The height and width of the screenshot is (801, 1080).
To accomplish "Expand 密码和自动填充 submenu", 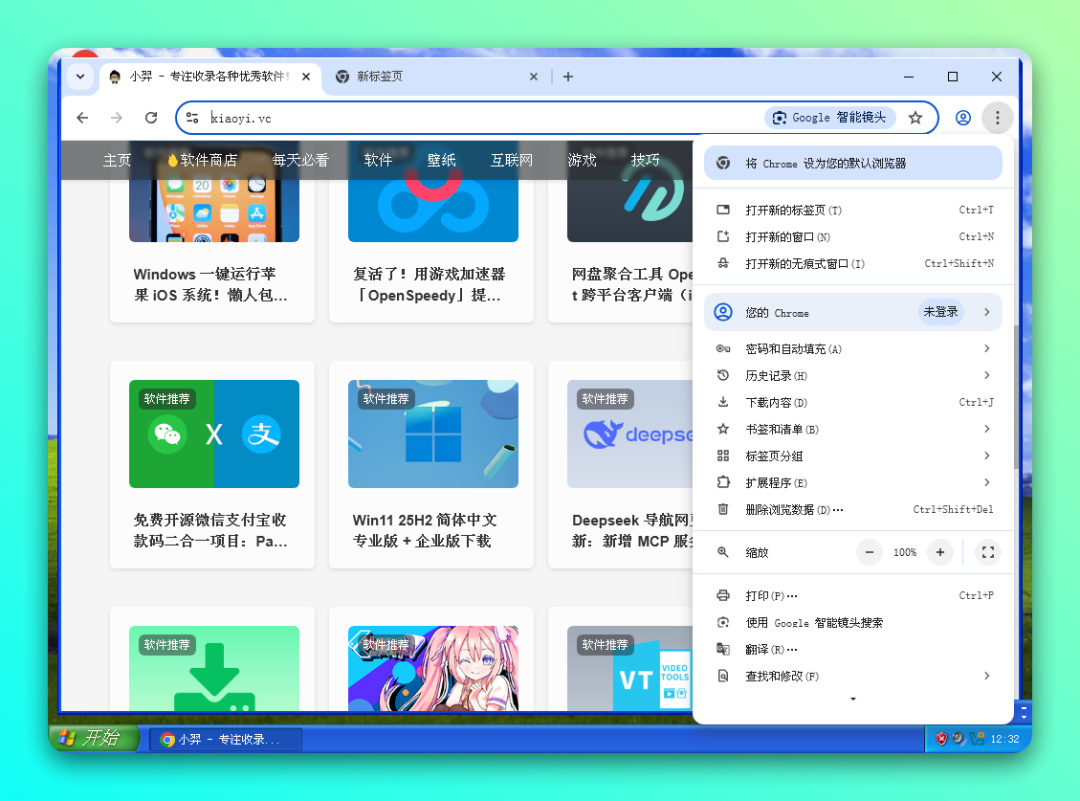I will (x=853, y=349).
